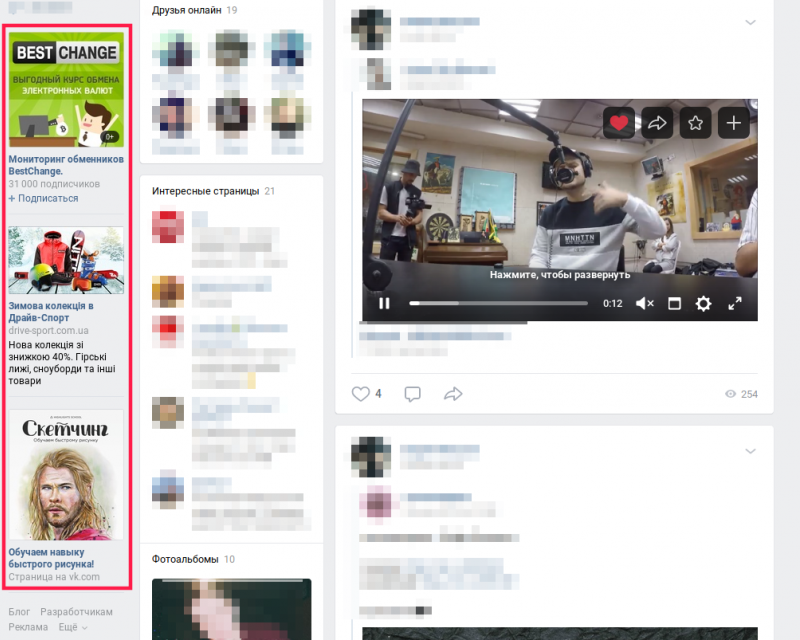Open the second post's chevron options menu
Image resolution: width=800 pixels, height=640 pixels.
tap(750, 451)
